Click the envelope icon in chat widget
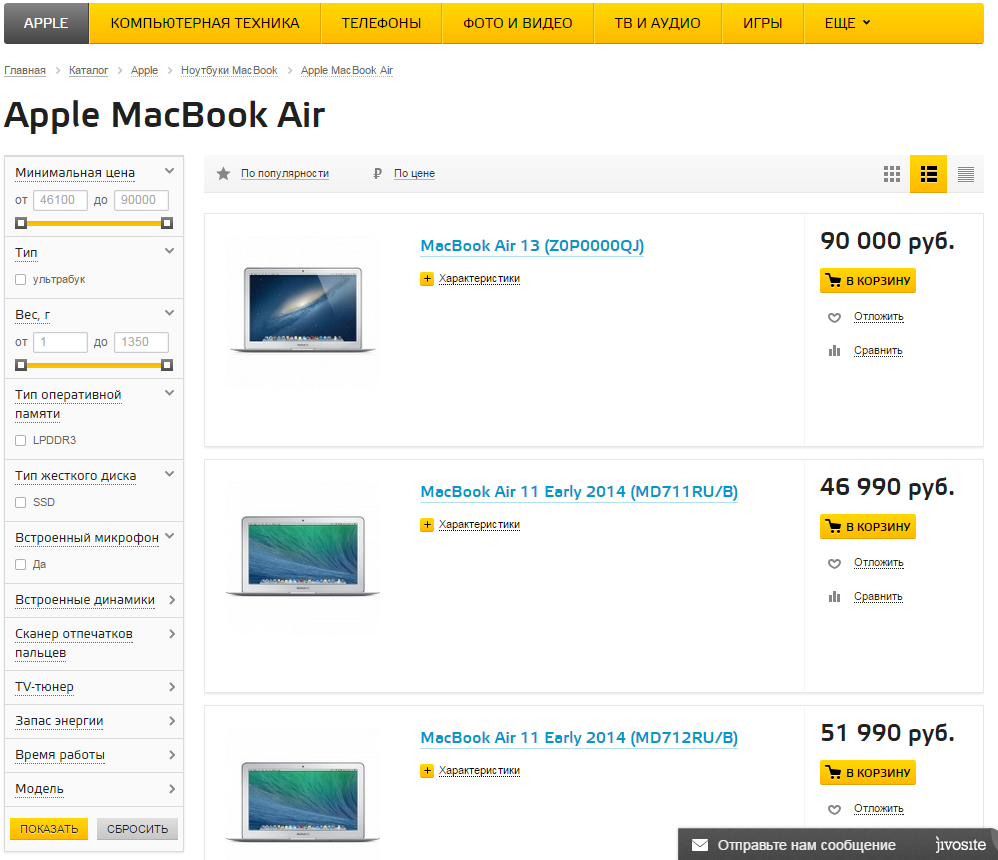998x860 pixels. tap(699, 845)
